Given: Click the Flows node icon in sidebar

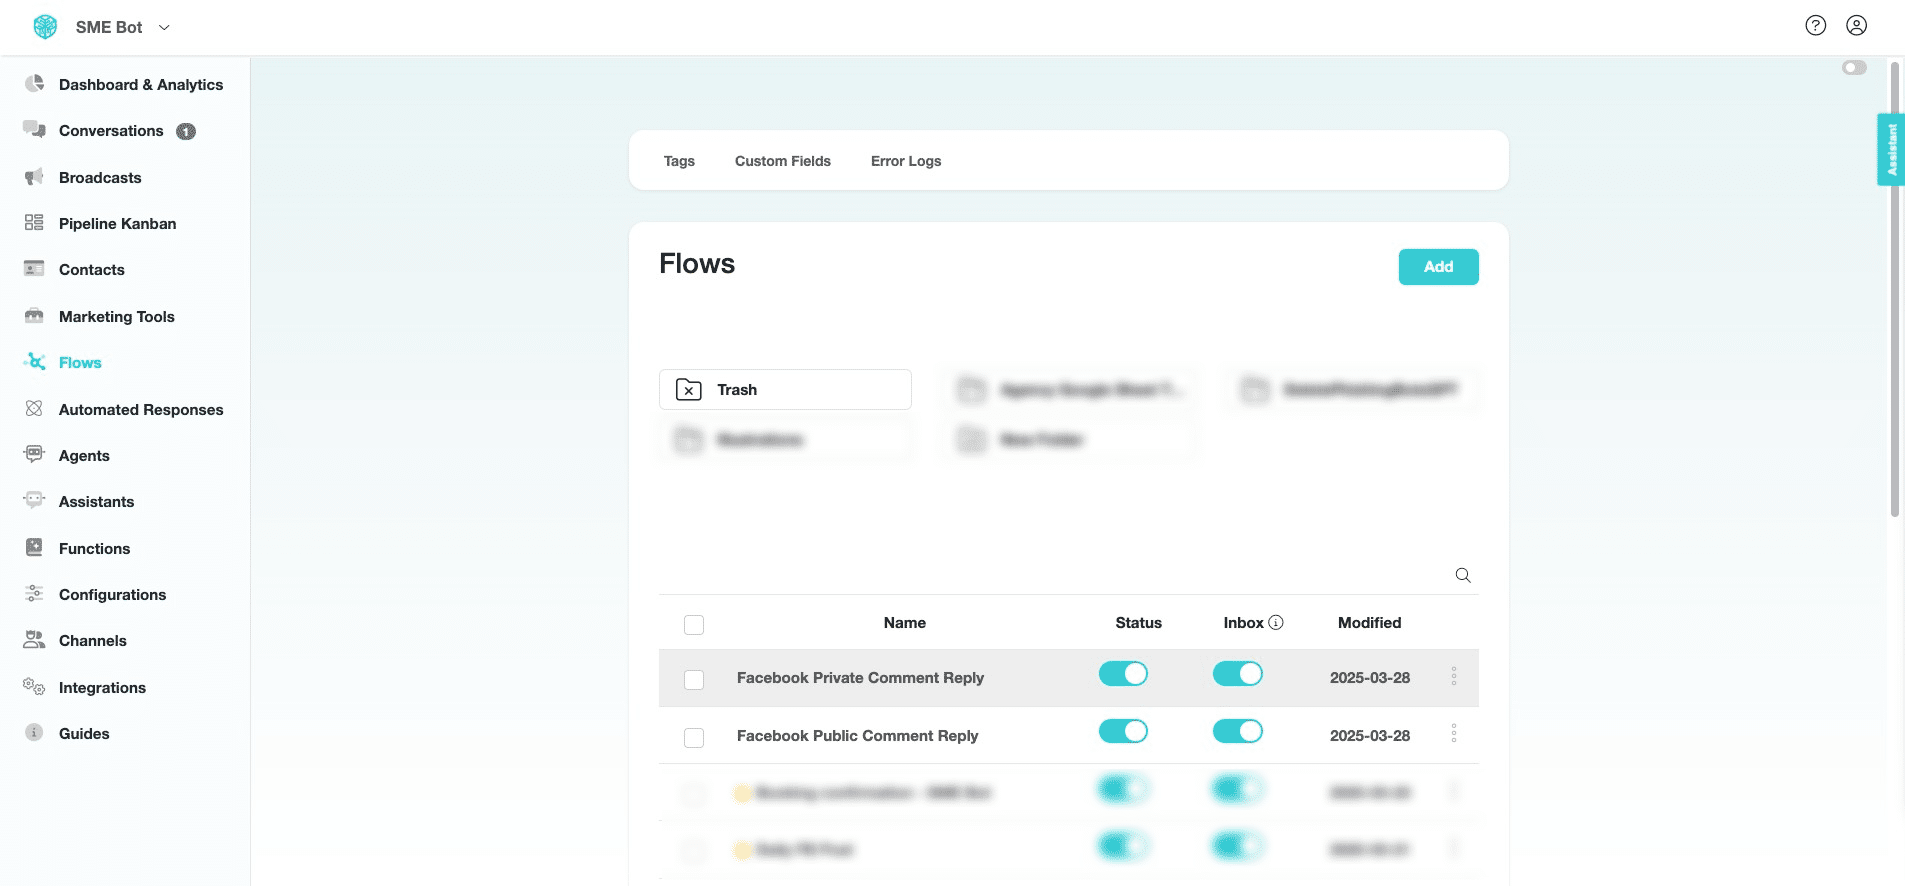Looking at the screenshot, I should 35,361.
